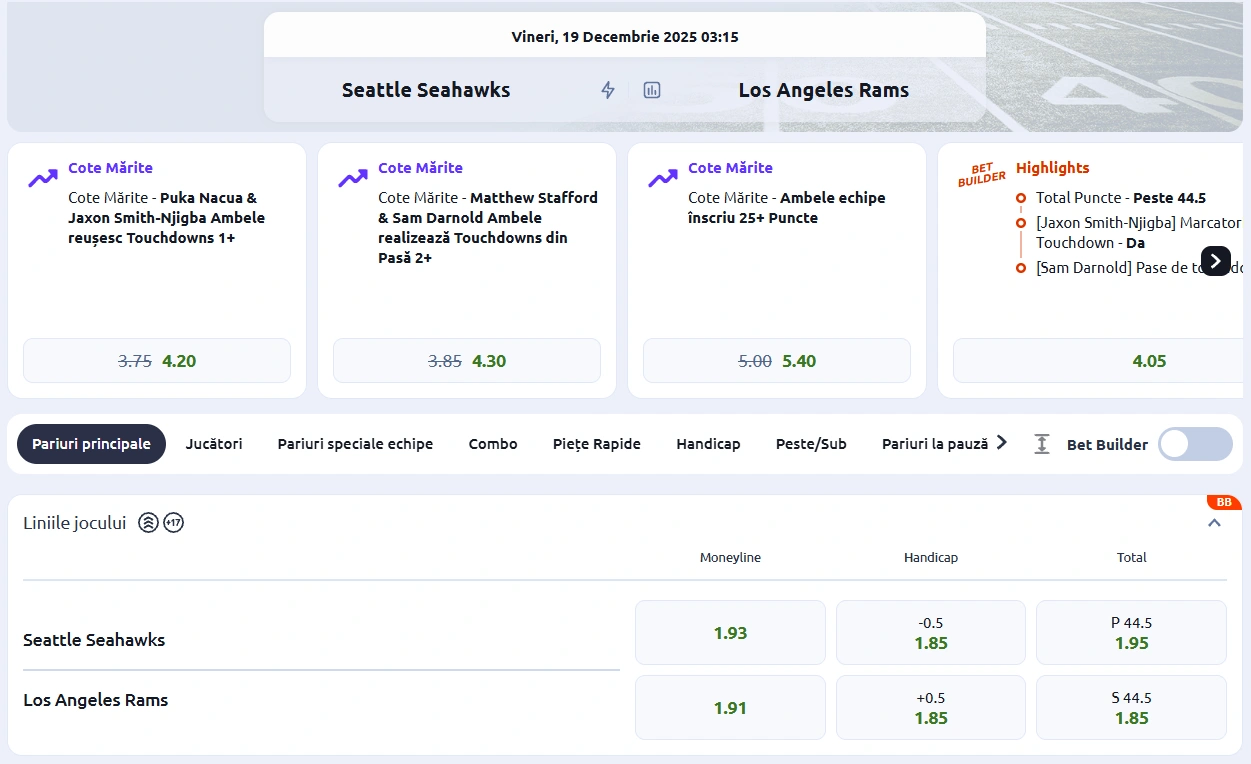The image size is (1251, 764).
Task: Add the 4.30 boosted odds for Stafford & Darnold
Action: (466, 361)
